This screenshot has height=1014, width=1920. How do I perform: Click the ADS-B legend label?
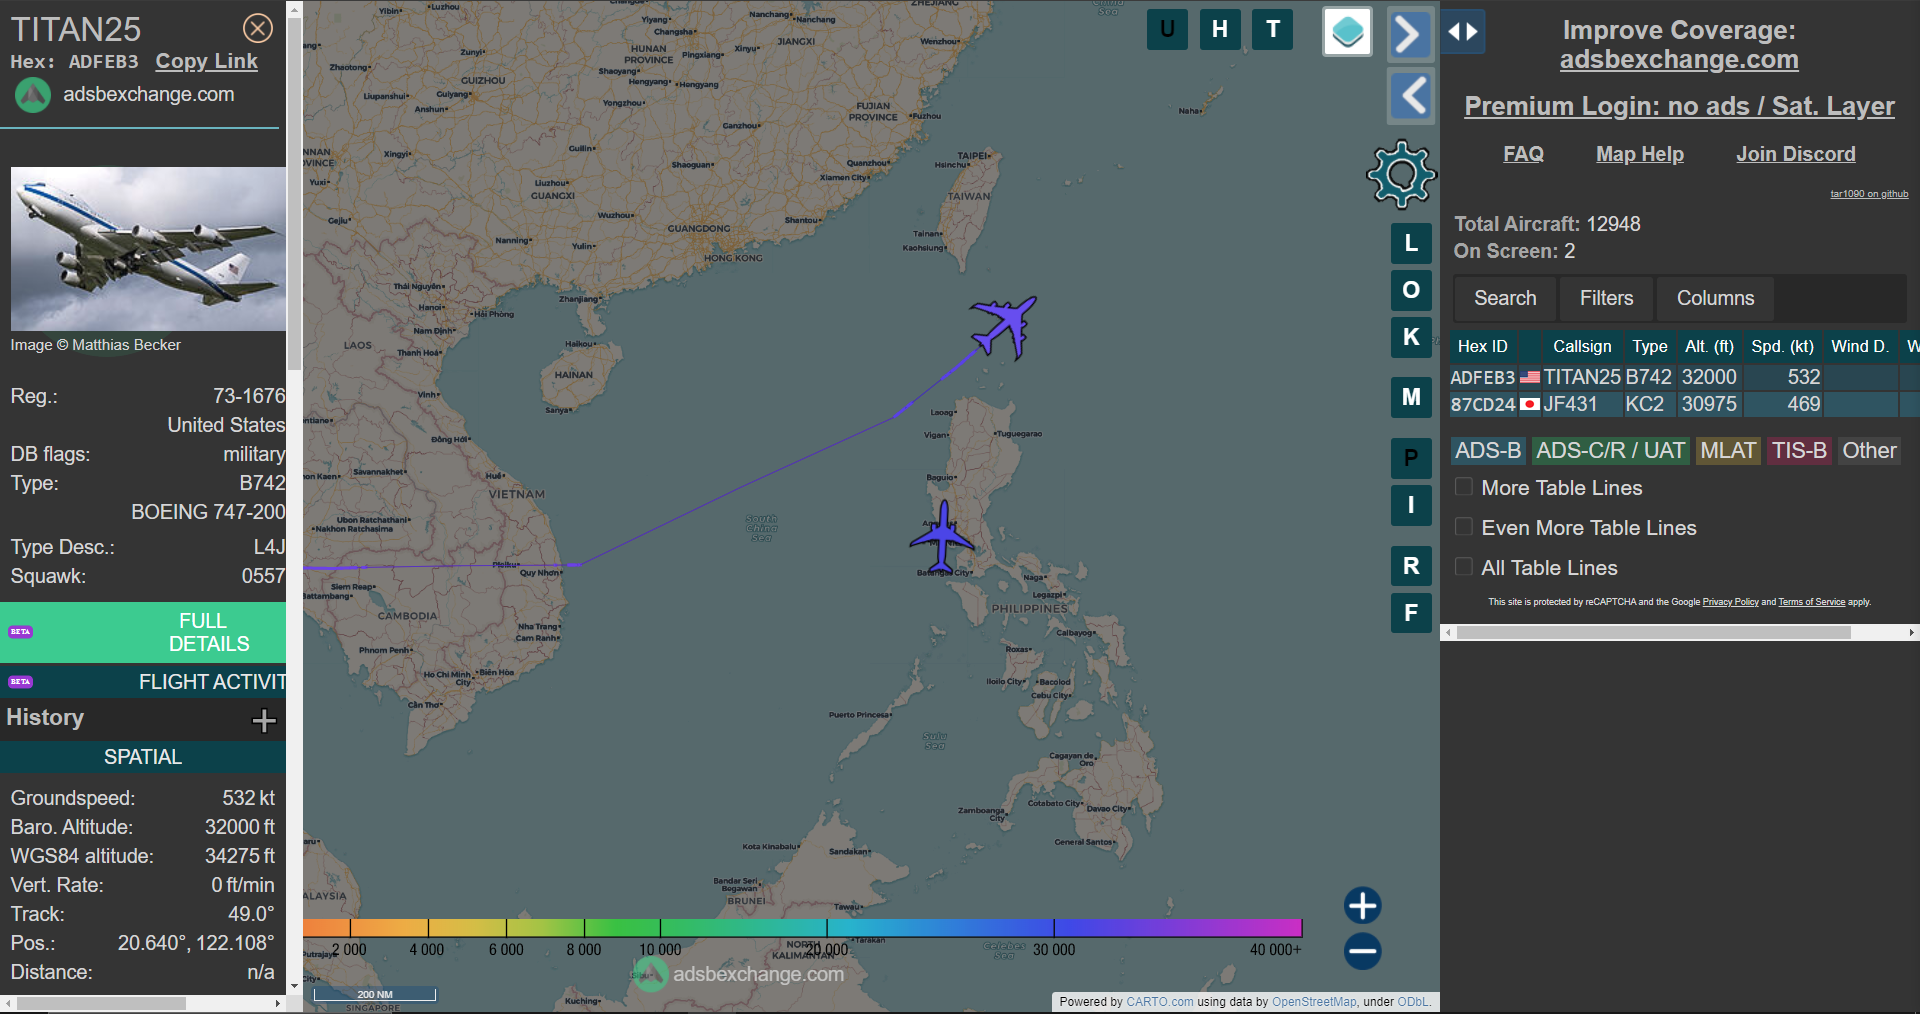click(1488, 451)
